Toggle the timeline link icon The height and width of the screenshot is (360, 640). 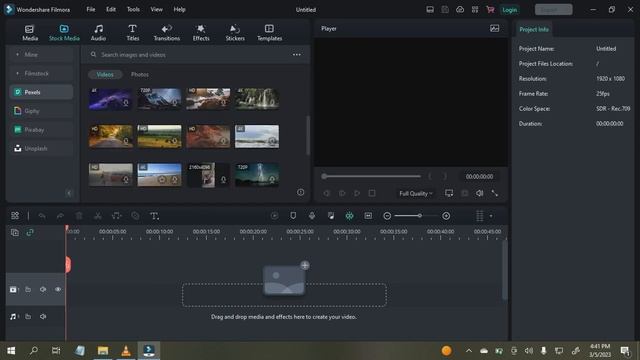click(x=30, y=233)
